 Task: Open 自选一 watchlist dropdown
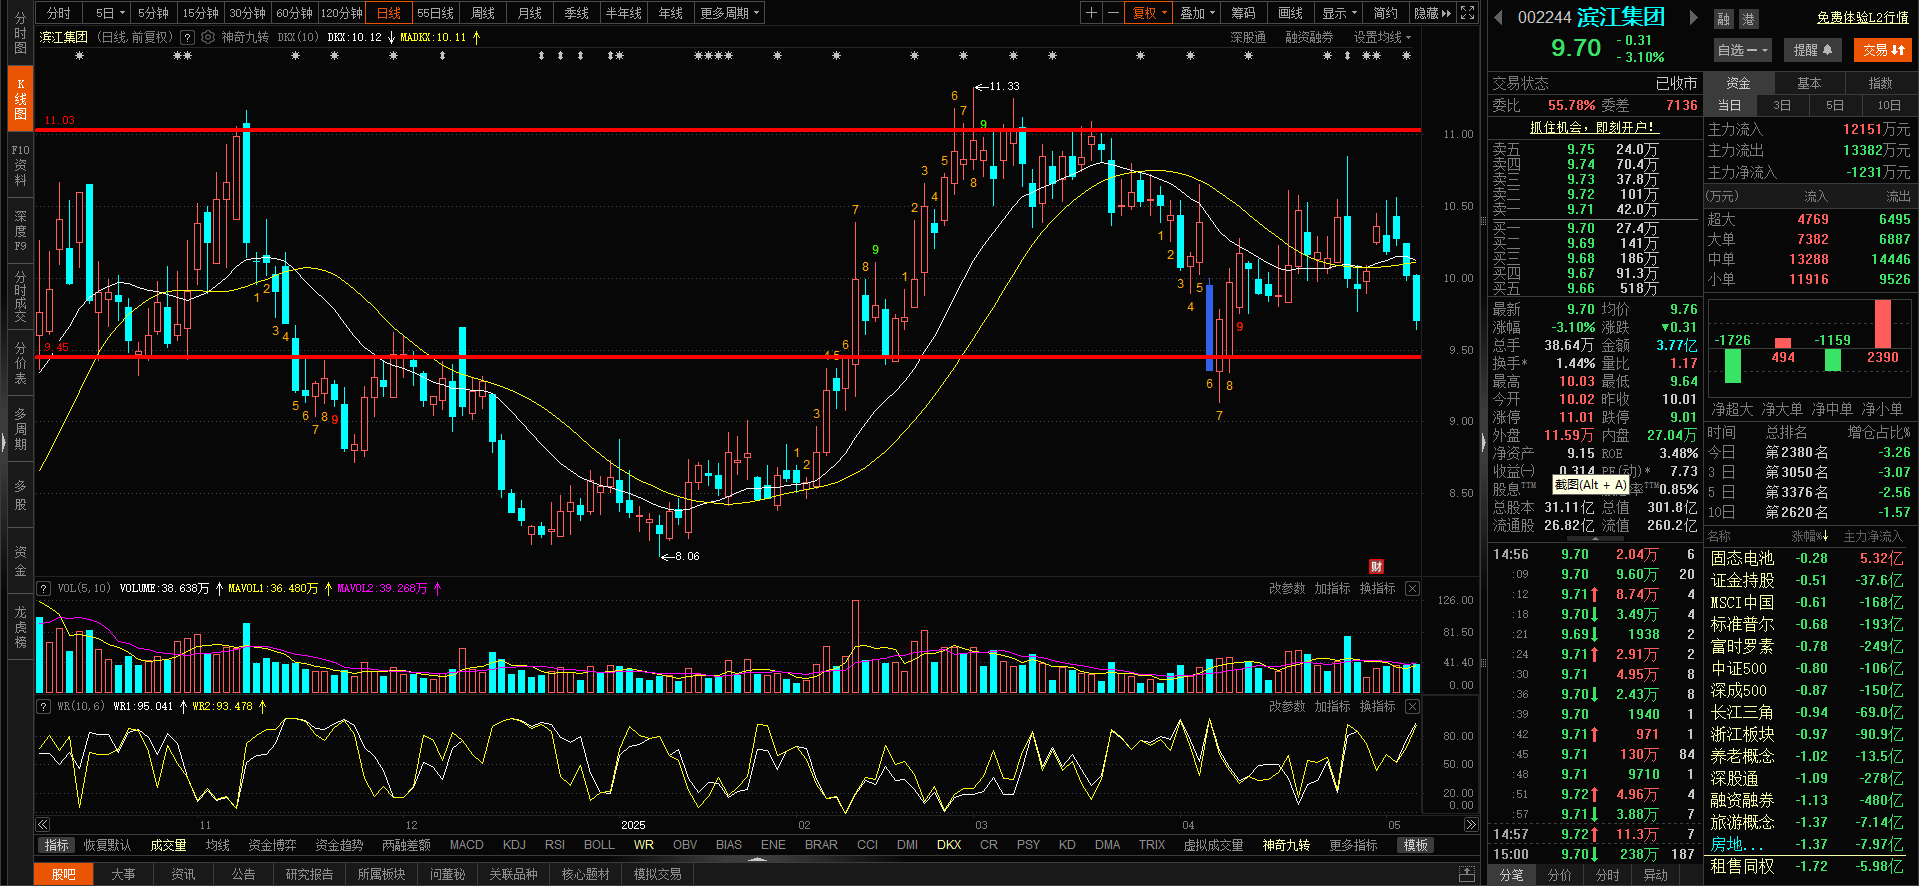[x=1743, y=50]
